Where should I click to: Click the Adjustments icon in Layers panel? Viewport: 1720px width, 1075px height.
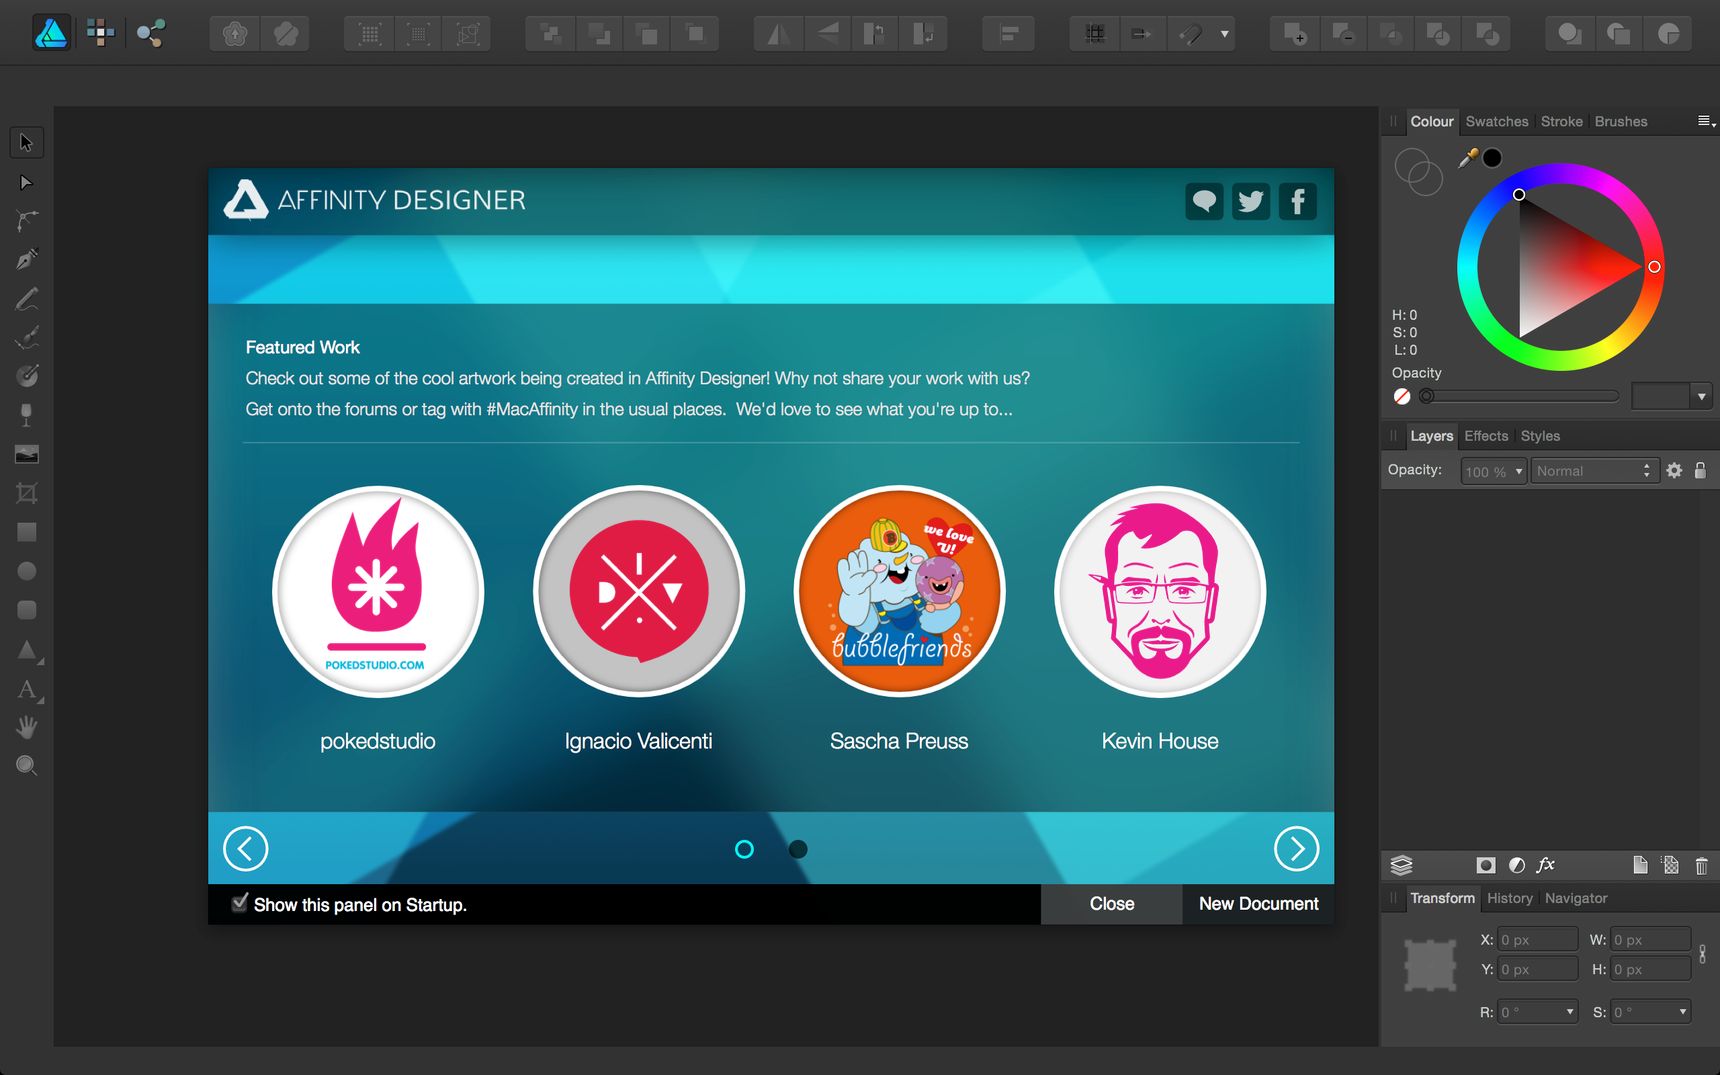[x=1517, y=865]
